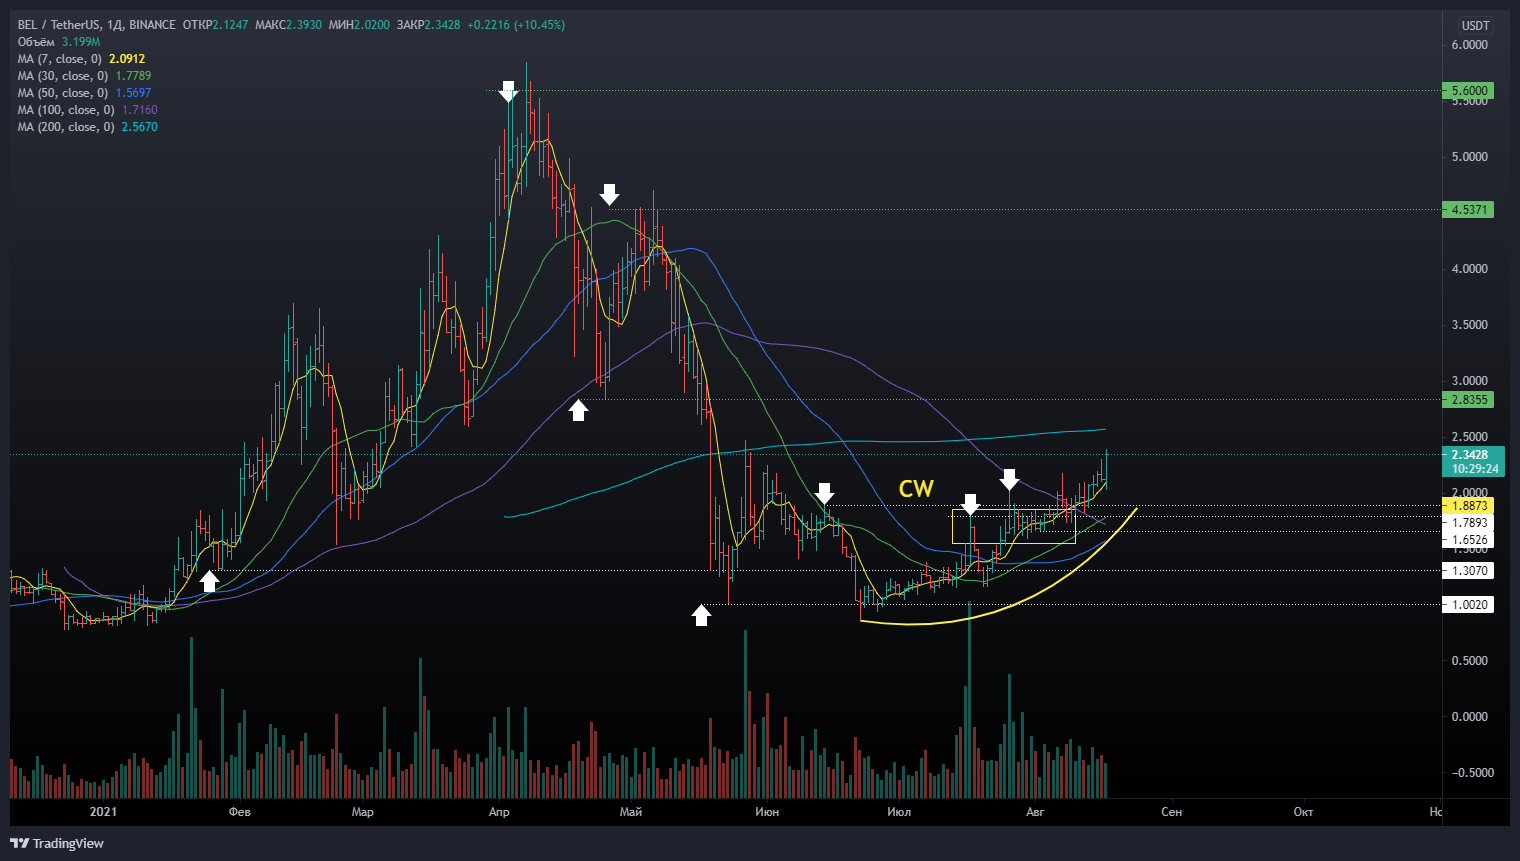Select the yellow CW text annotation
1520x861 pixels.
[916, 489]
